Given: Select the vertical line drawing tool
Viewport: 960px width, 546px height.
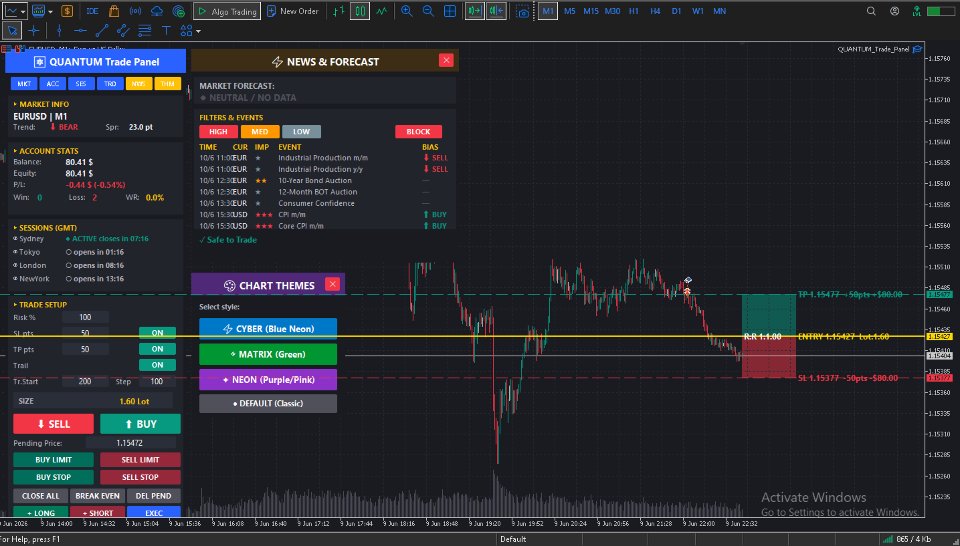Looking at the screenshot, I should tap(59, 30).
